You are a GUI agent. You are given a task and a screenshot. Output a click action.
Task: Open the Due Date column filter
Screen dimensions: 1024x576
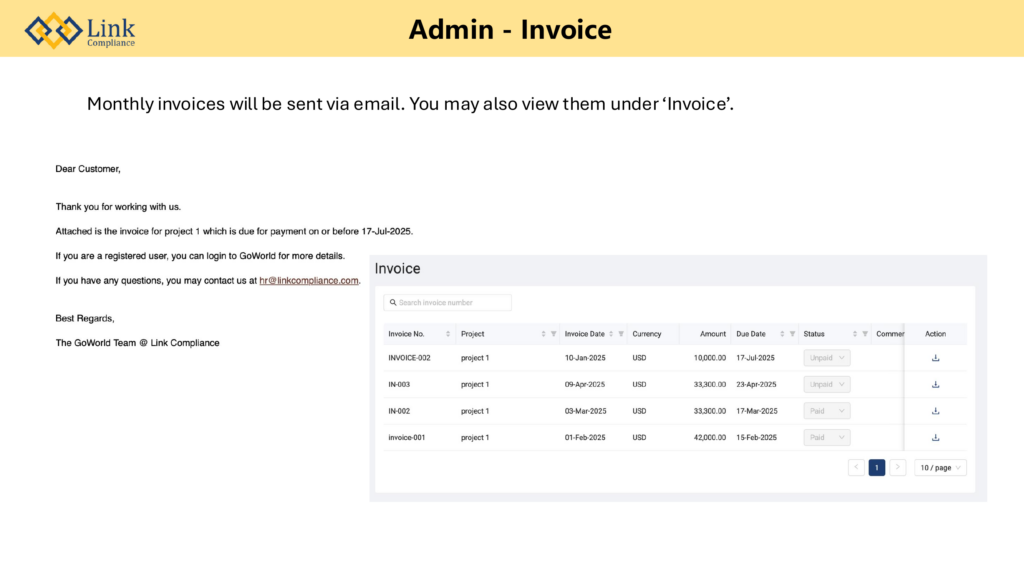[x=792, y=334]
